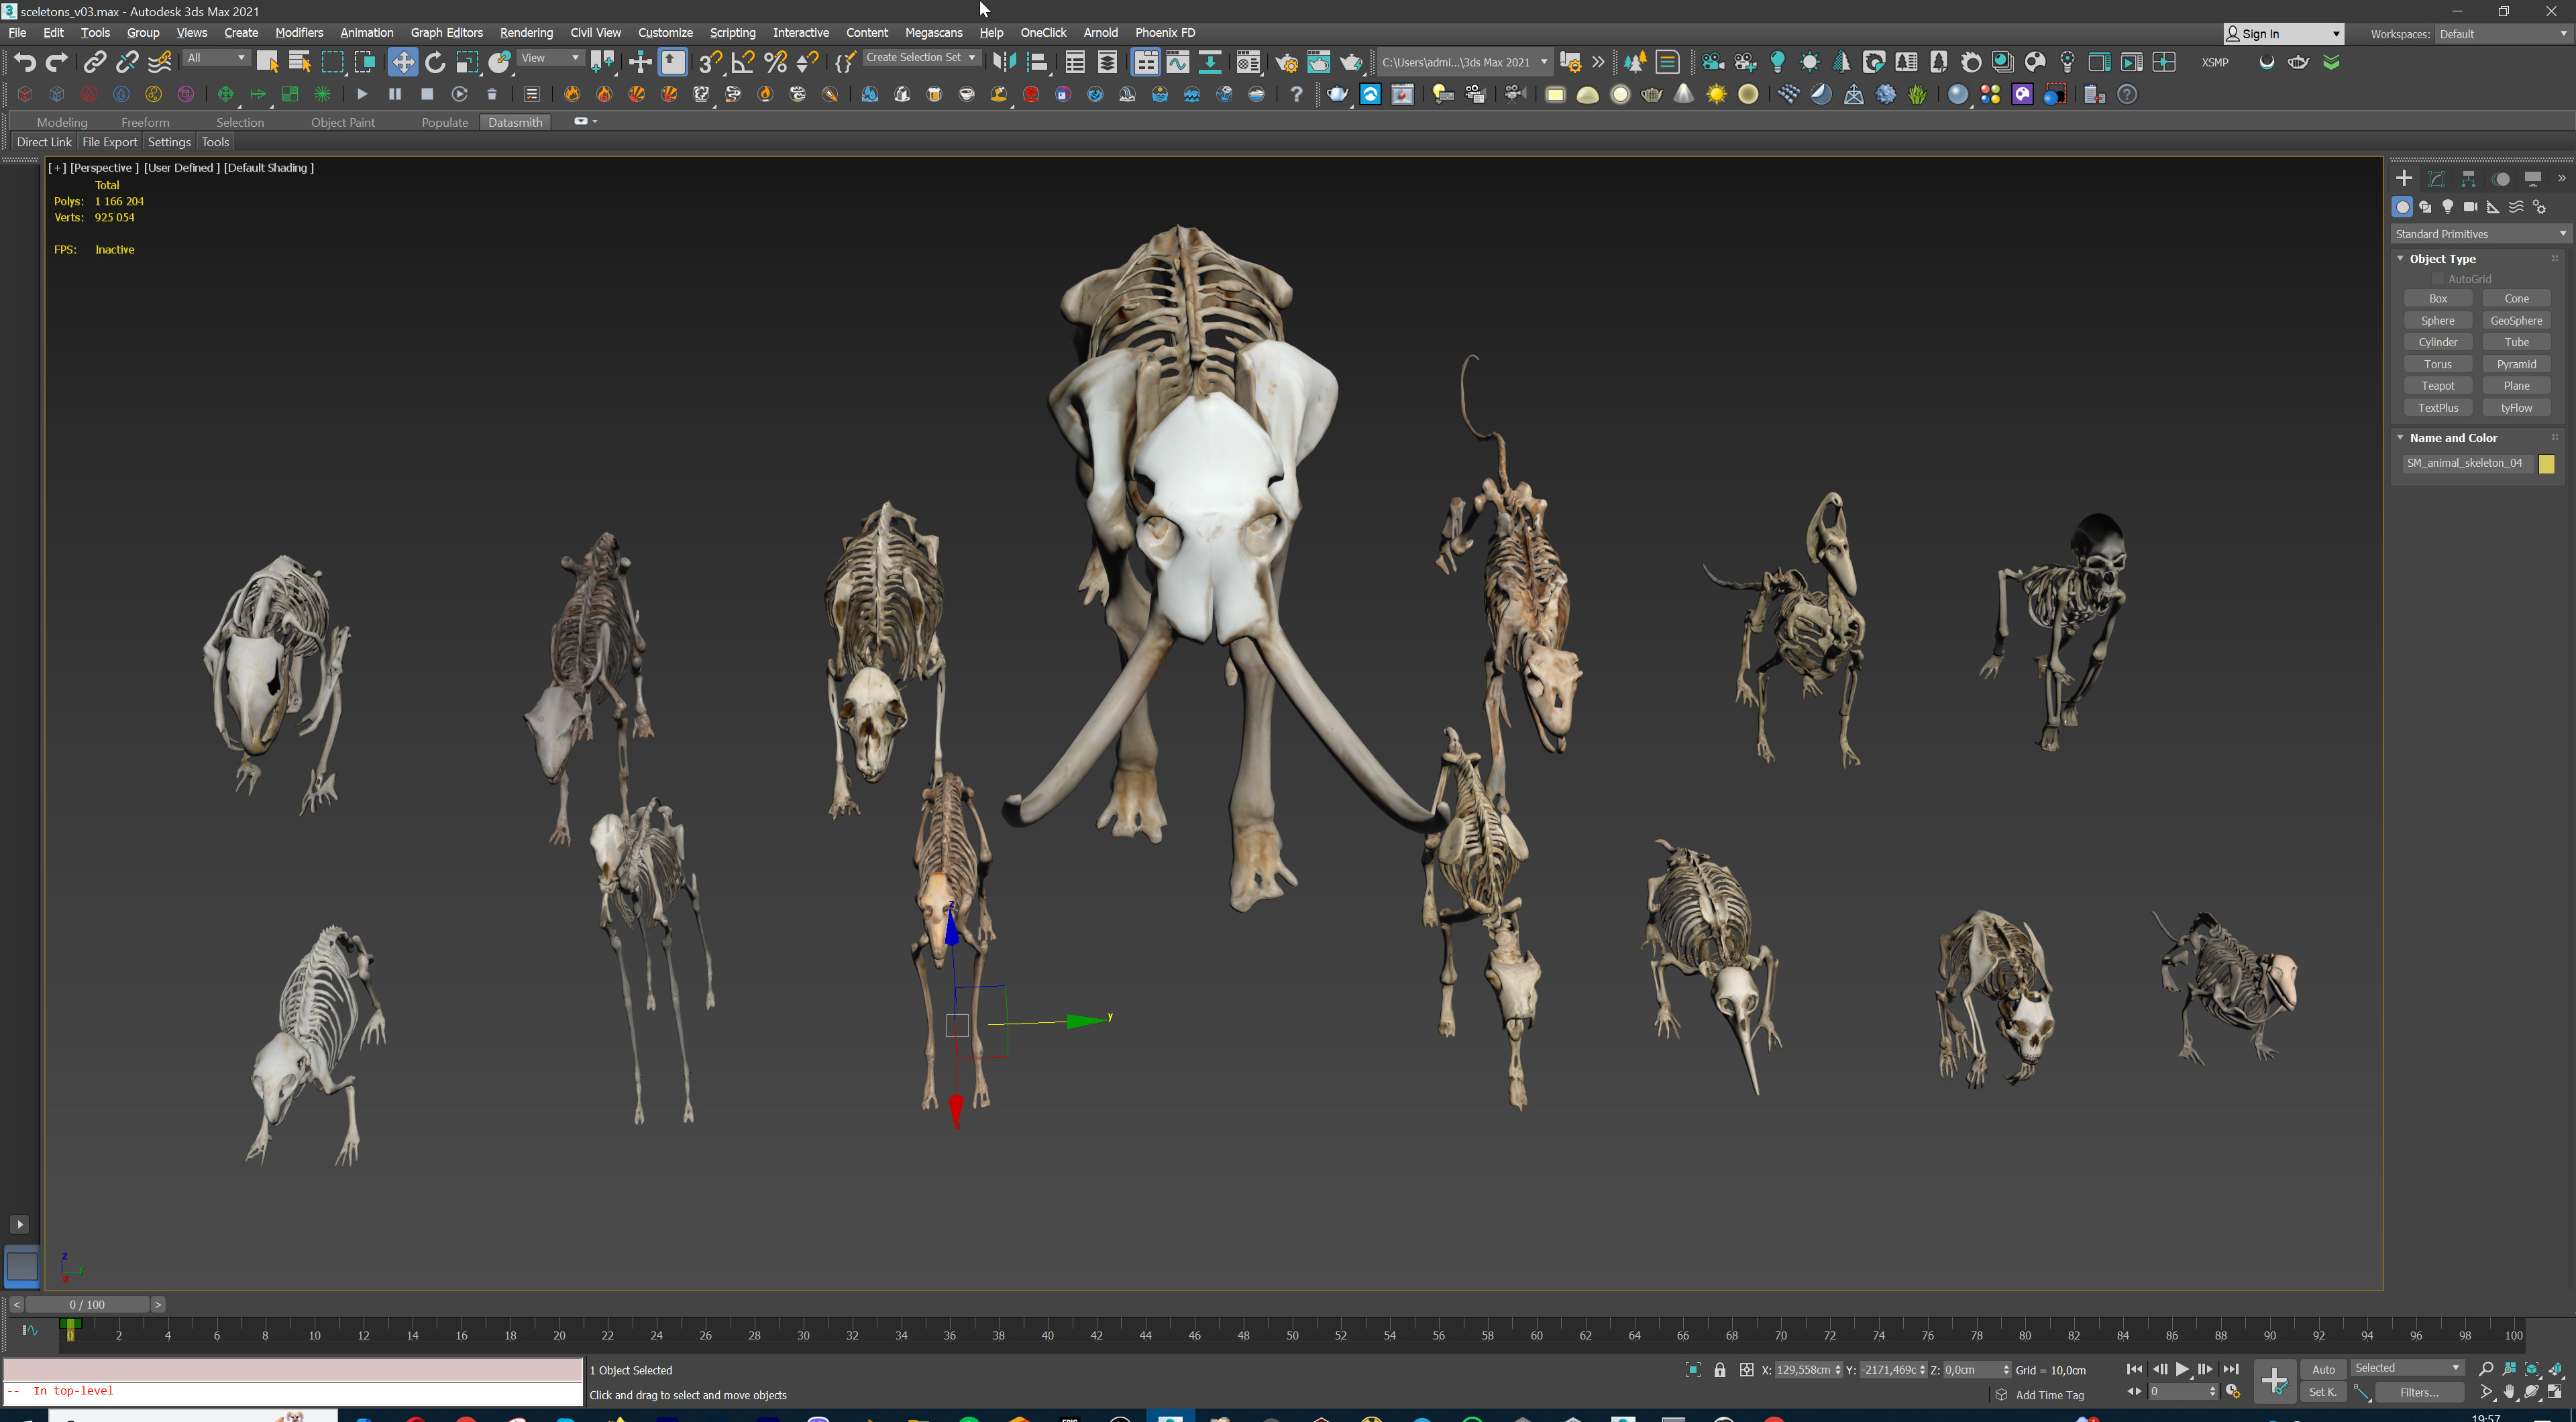
Task: Switch to the Hierarchy command panel
Action: [2468, 178]
